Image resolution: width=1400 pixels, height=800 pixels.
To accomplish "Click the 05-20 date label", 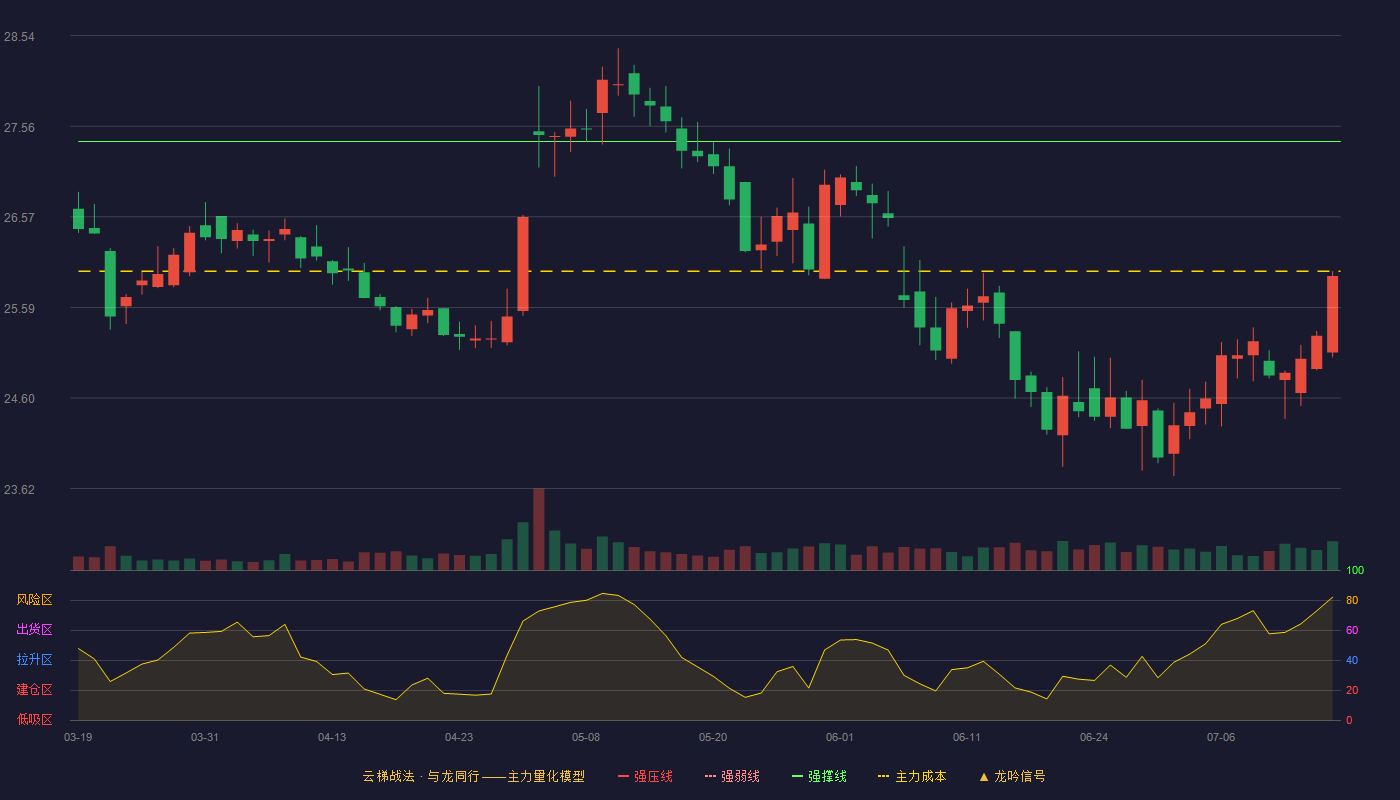I will [713, 737].
